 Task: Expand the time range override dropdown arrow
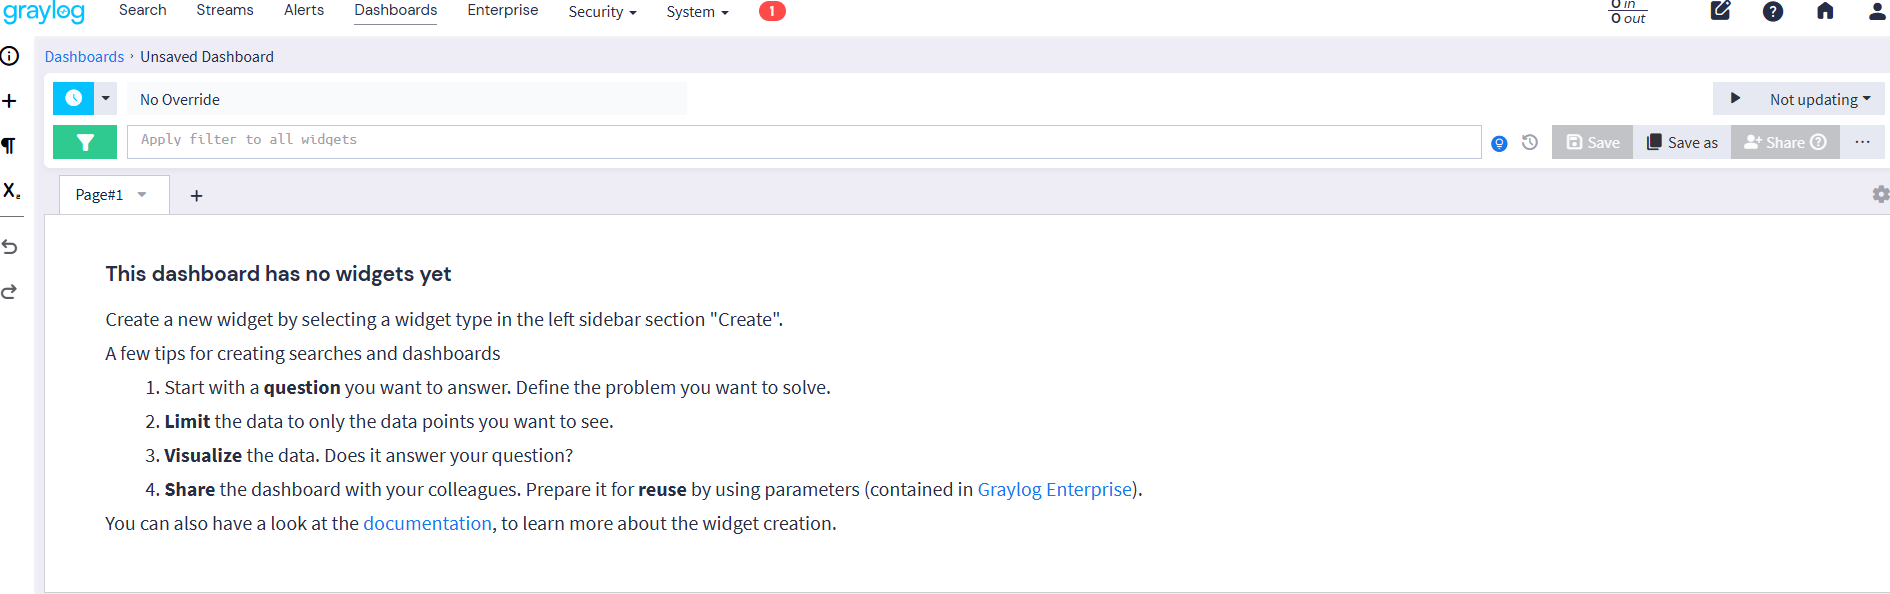tap(106, 99)
